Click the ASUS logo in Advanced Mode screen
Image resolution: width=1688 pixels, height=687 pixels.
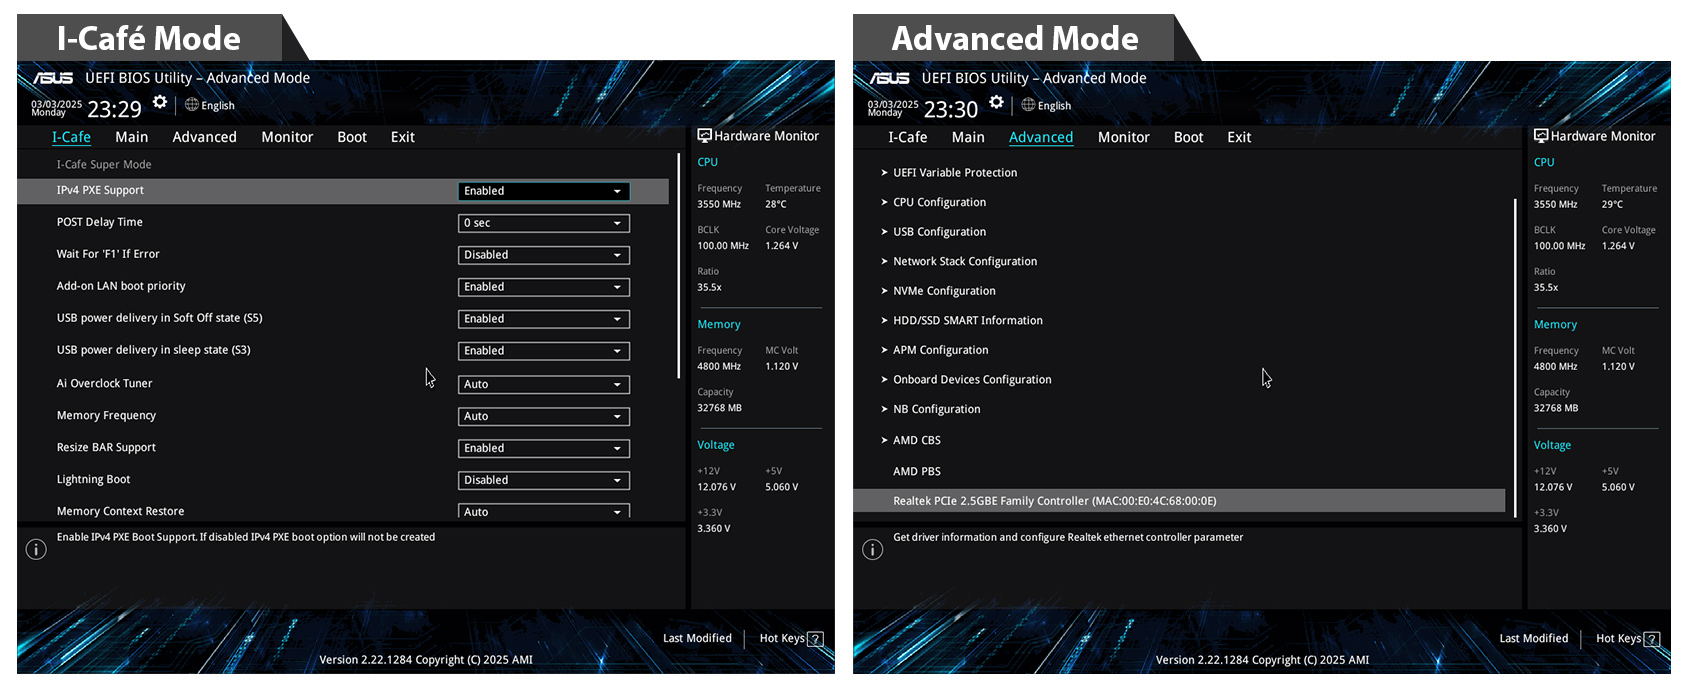(889, 78)
